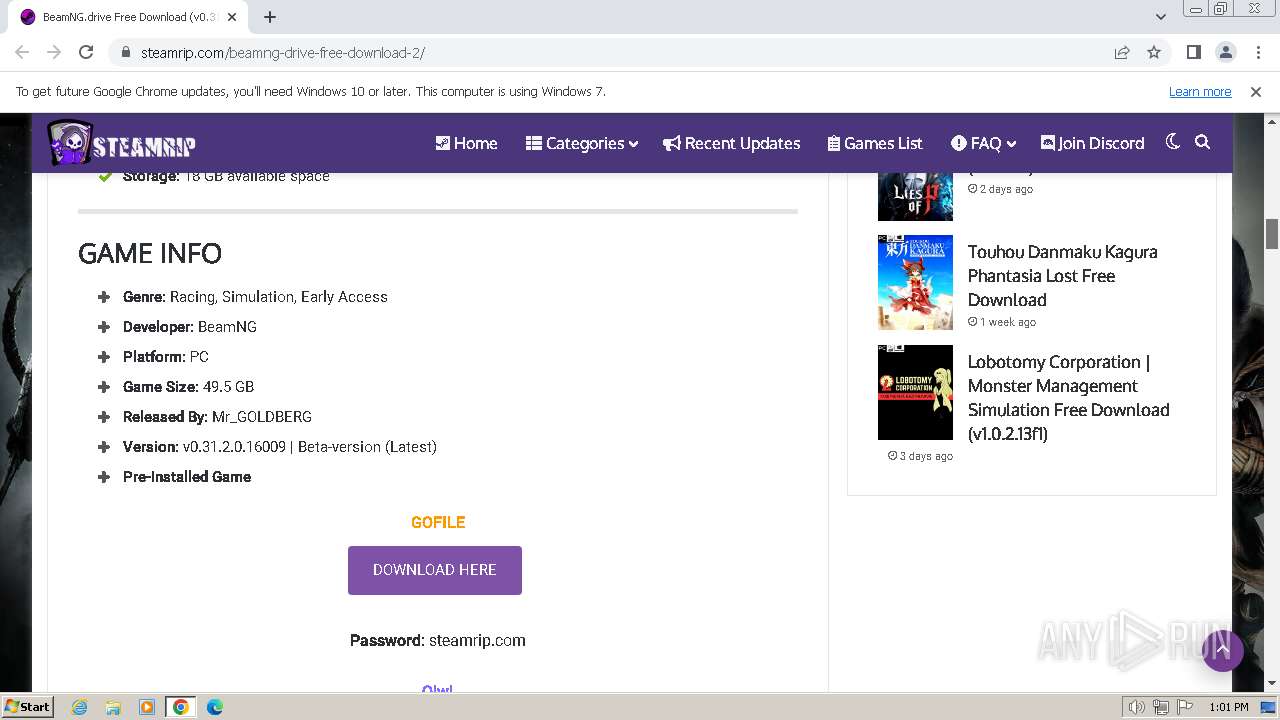Open Windows Media Player taskbar icon
Image resolution: width=1280 pixels, height=720 pixels.
point(147,707)
